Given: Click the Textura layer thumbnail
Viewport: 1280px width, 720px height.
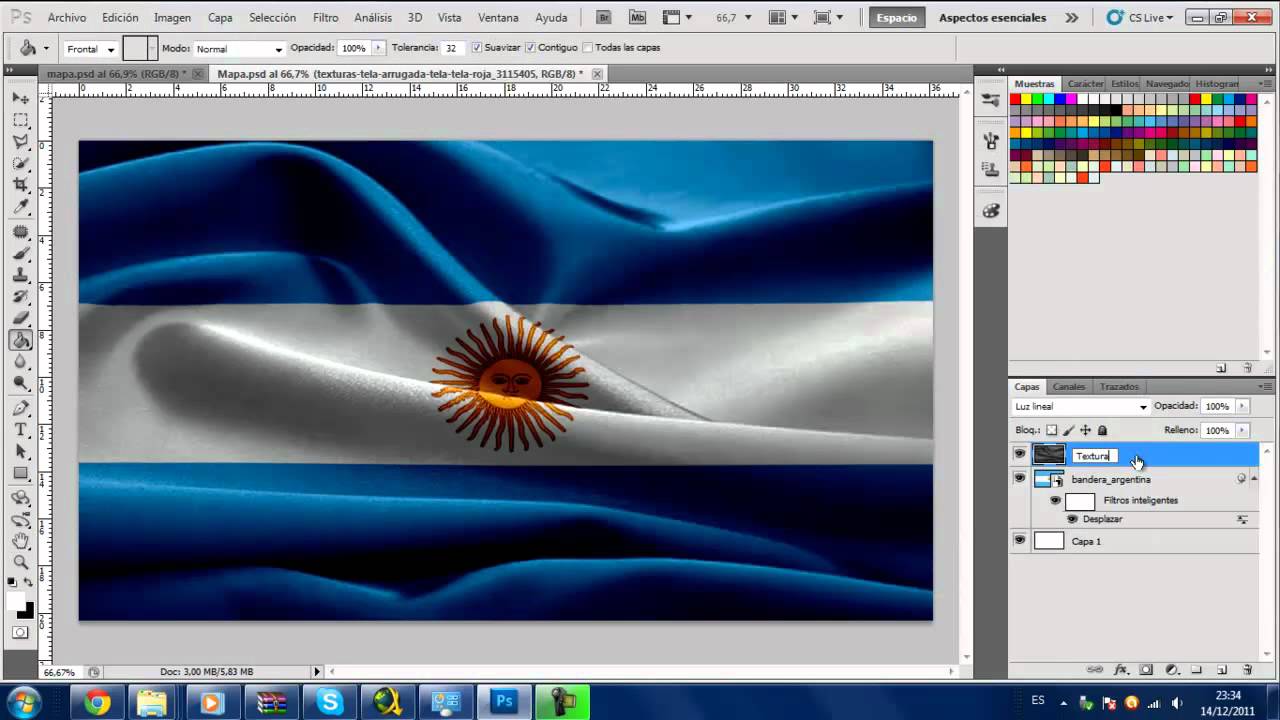Looking at the screenshot, I should (x=1049, y=454).
